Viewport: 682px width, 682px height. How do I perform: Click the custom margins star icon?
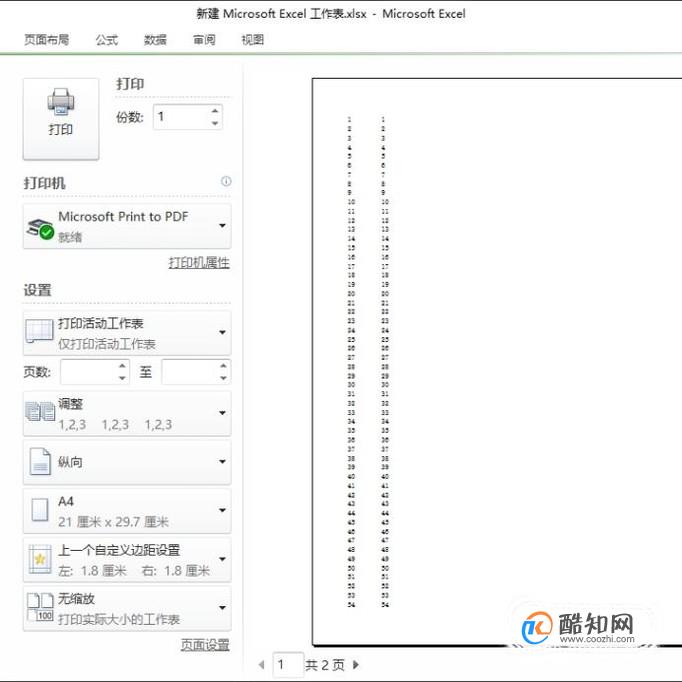click(40, 559)
